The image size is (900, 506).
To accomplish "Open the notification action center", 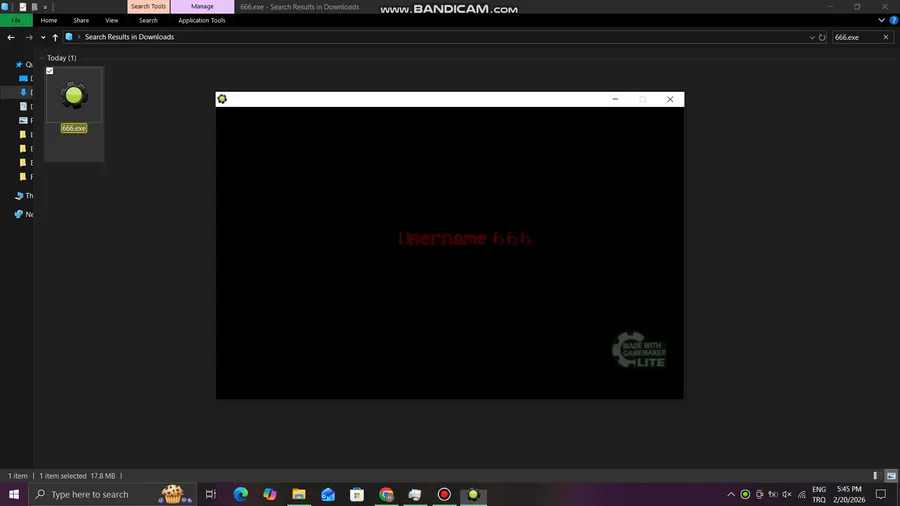I will point(880,494).
